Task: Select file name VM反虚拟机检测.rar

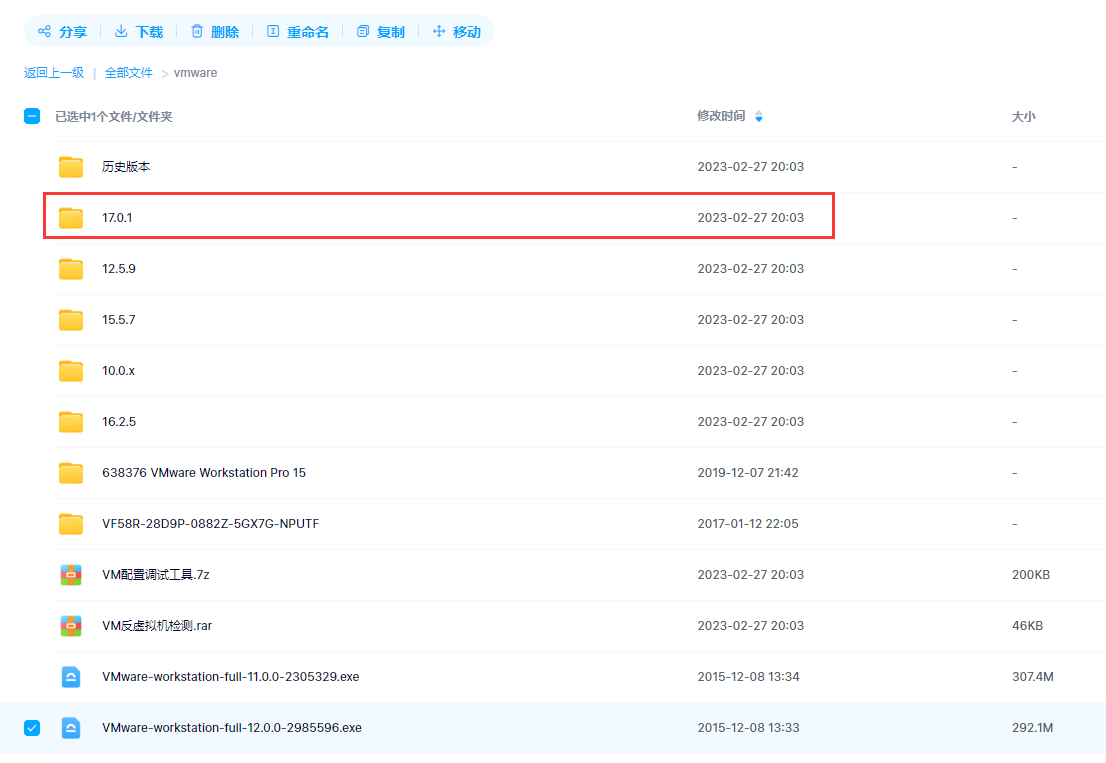Action: tap(157, 625)
